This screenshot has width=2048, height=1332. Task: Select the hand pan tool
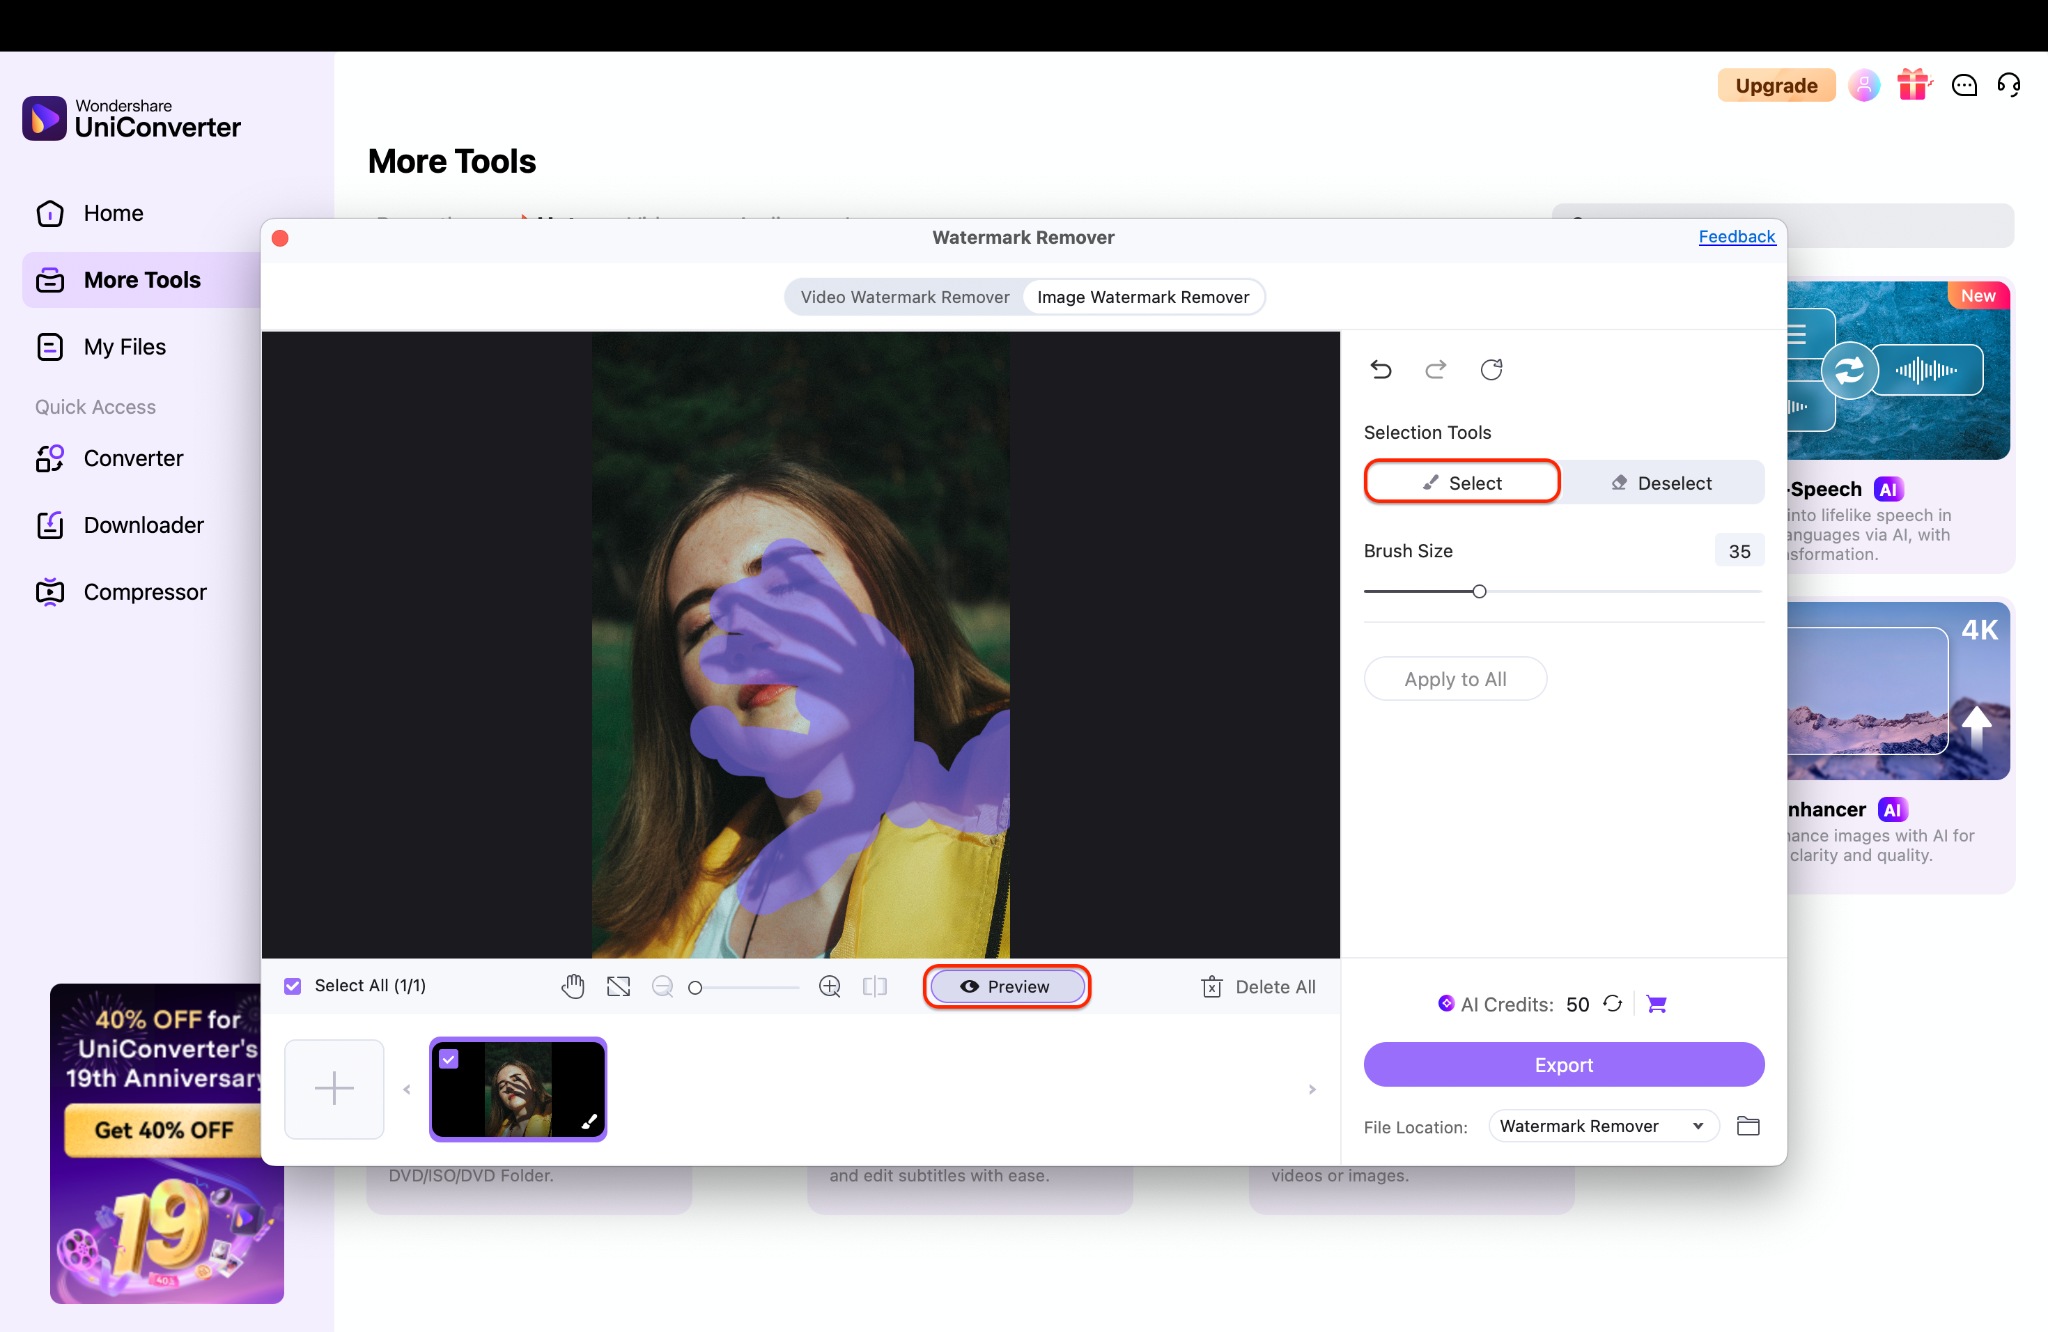(573, 987)
